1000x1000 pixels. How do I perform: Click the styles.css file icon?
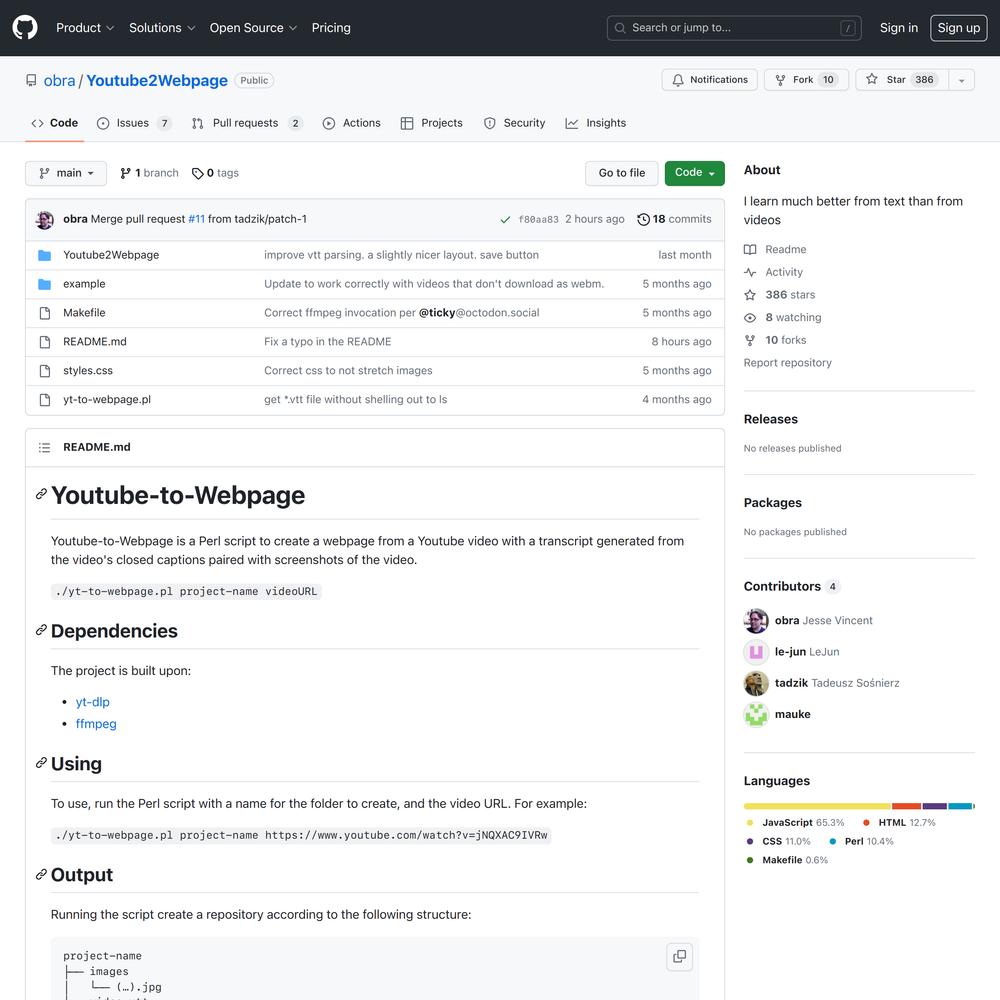[x=45, y=371]
